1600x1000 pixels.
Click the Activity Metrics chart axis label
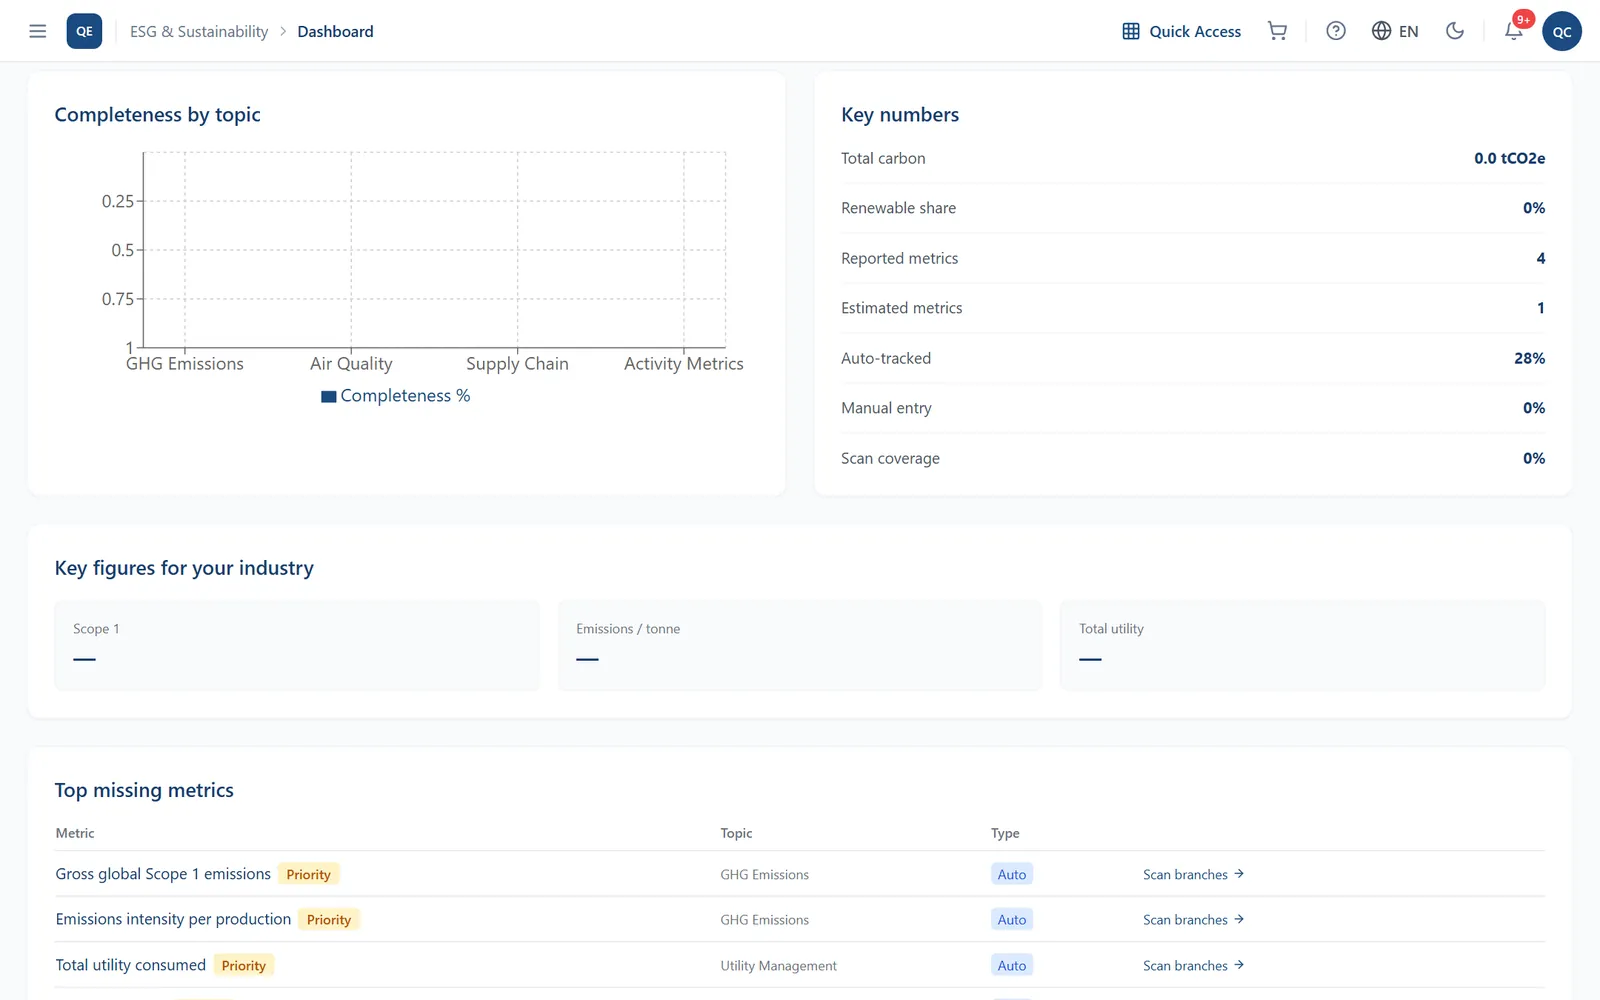click(684, 364)
